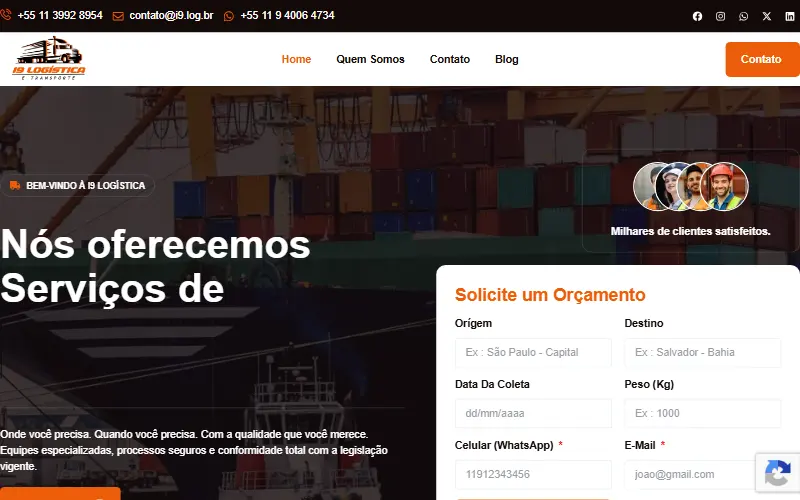Open WhatsApp number +55 11 9 4006 4734
Viewport: 800px width, 500px height.
pyautogui.click(x=287, y=15)
